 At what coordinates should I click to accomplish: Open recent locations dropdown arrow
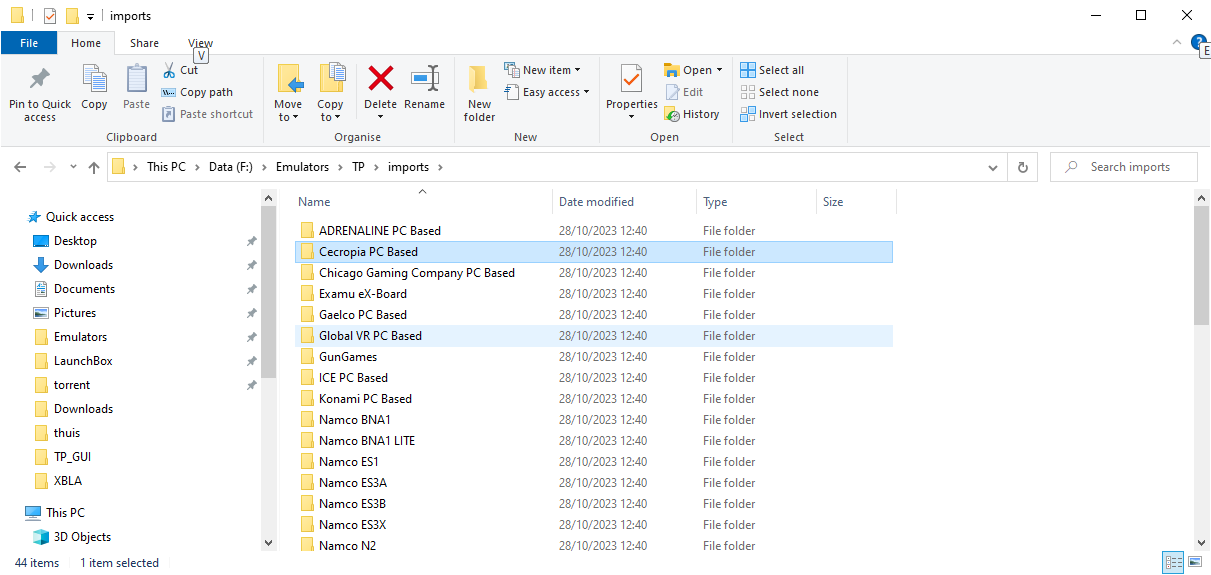(x=73, y=167)
